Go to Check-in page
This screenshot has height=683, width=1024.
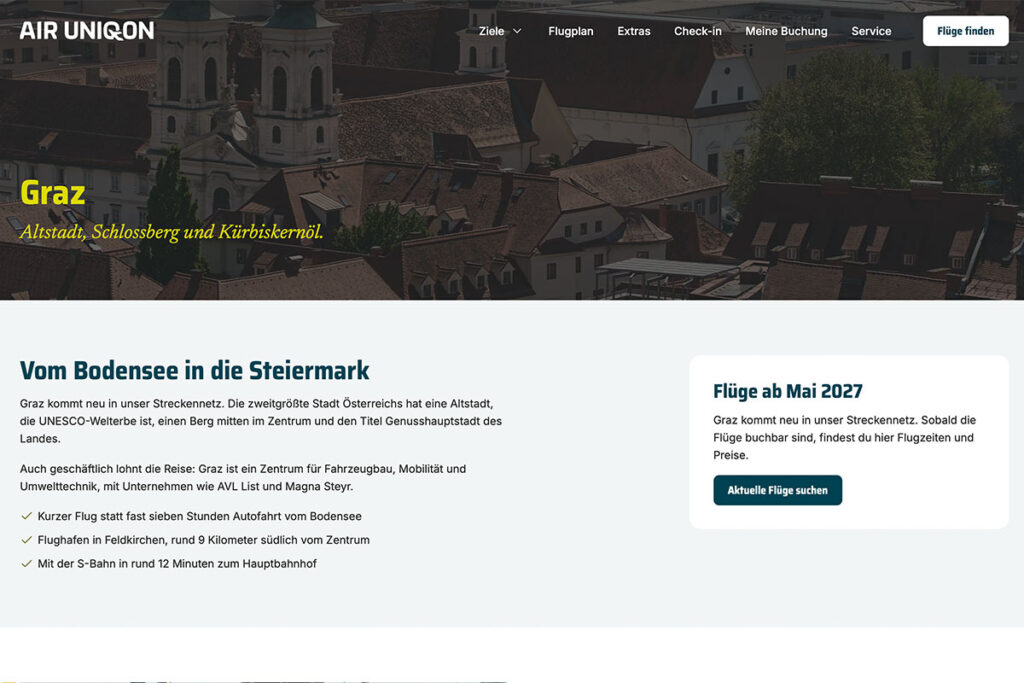click(x=697, y=31)
